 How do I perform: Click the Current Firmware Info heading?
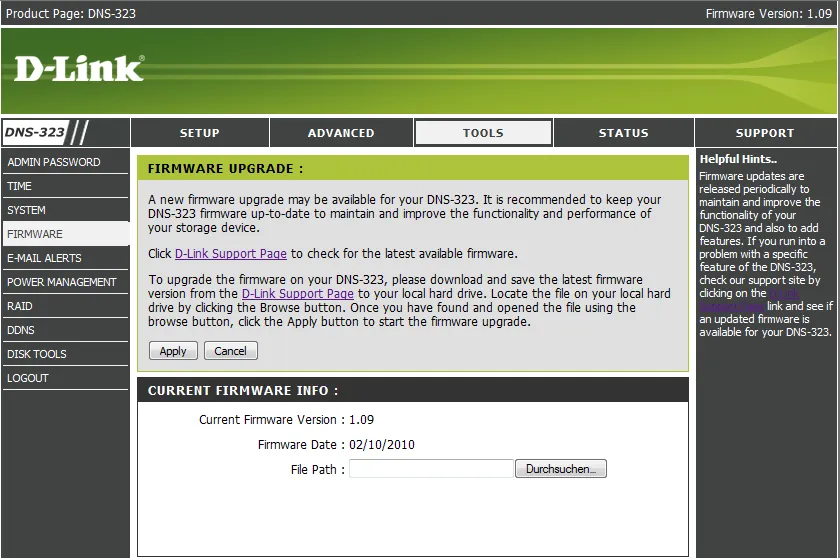[243, 390]
